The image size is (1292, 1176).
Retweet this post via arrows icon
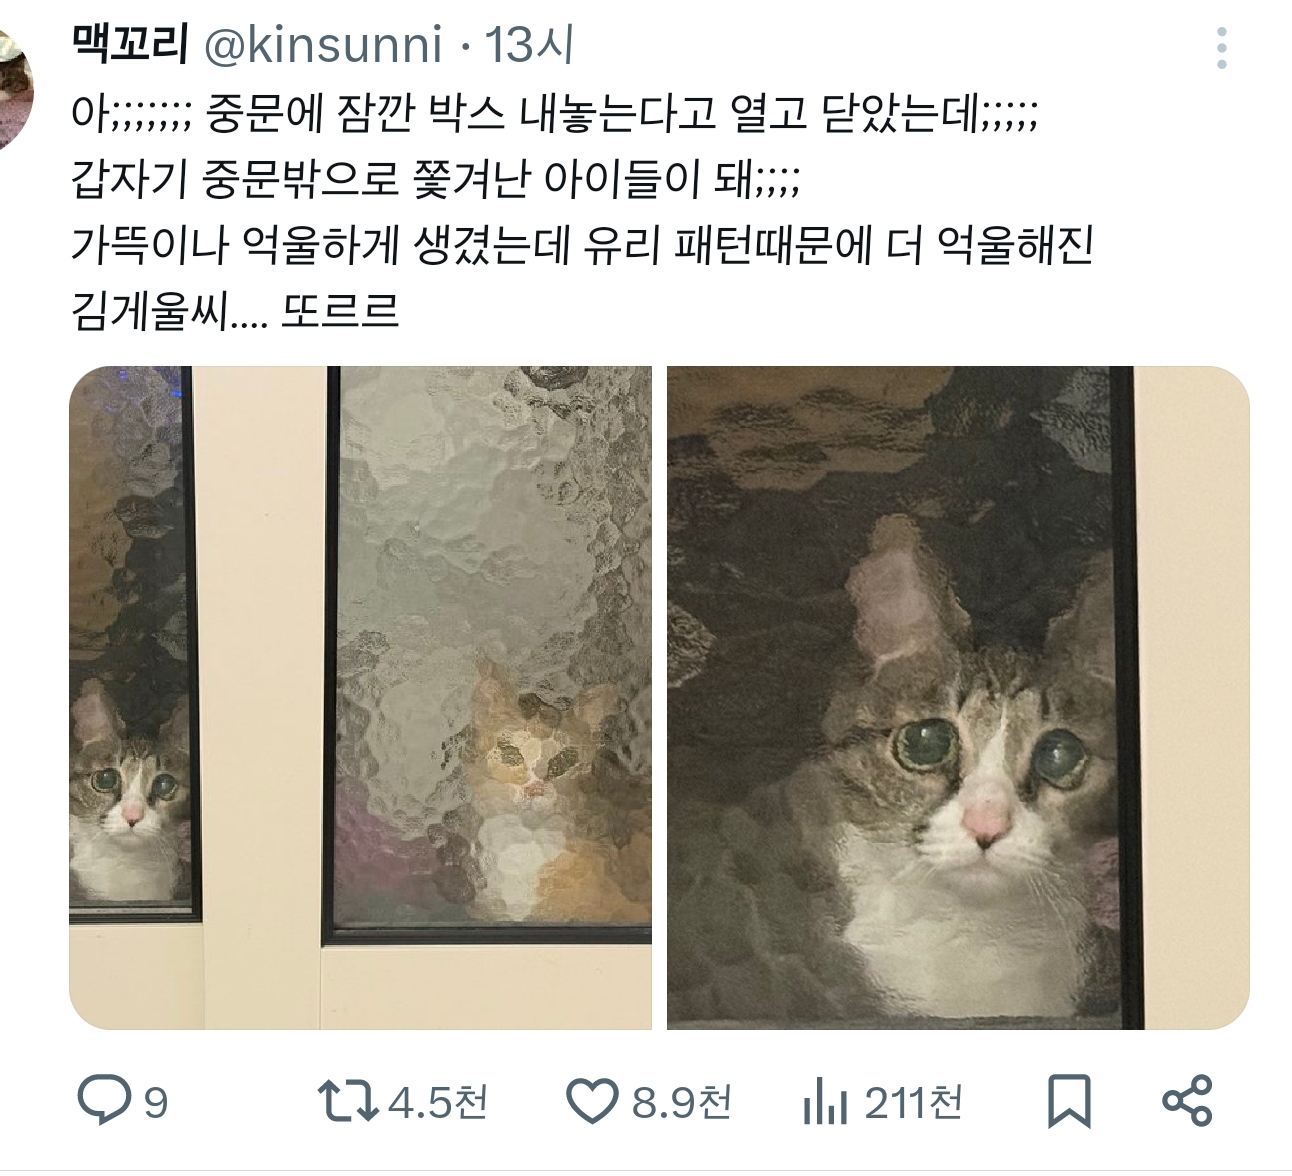(x=347, y=1102)
